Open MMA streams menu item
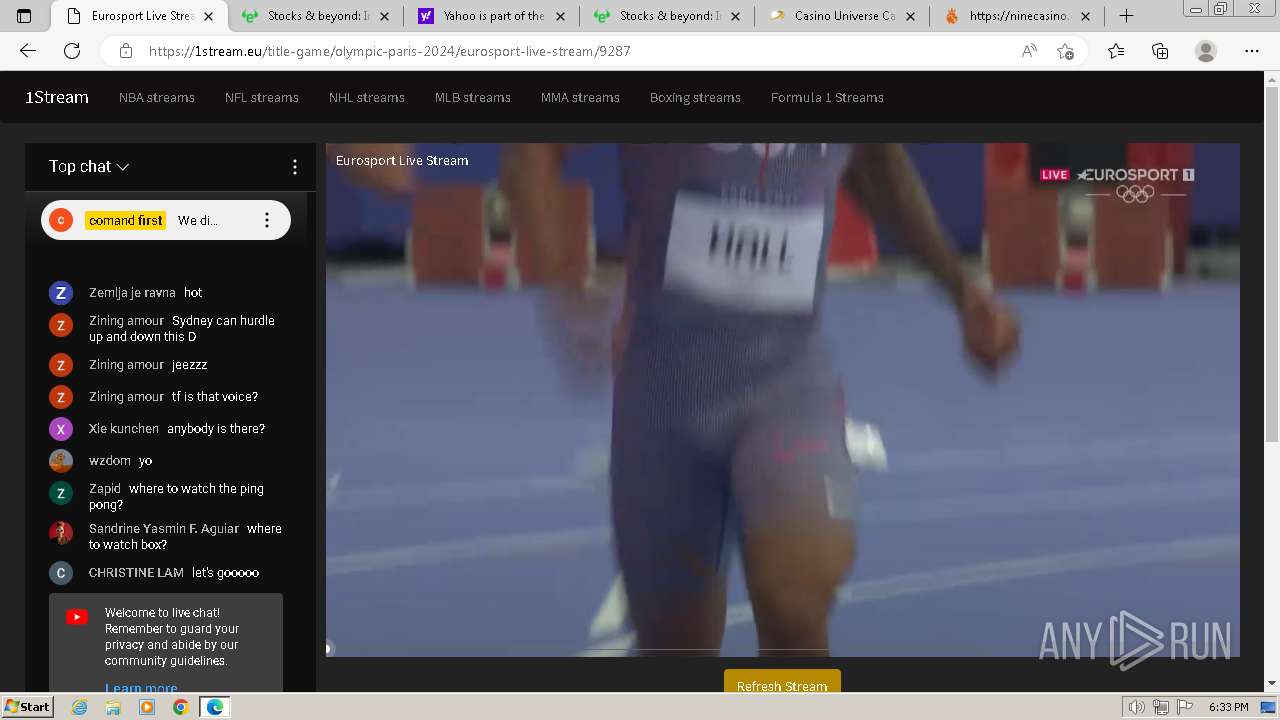This screenshot has width=1280, height=720. [x=580, y=97]
